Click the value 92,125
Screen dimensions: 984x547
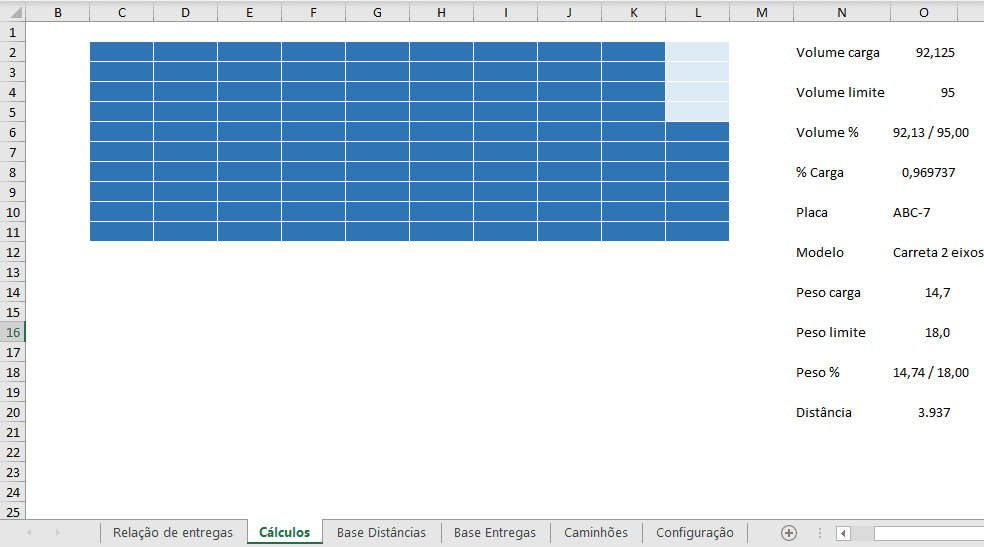tap(935, 53)
